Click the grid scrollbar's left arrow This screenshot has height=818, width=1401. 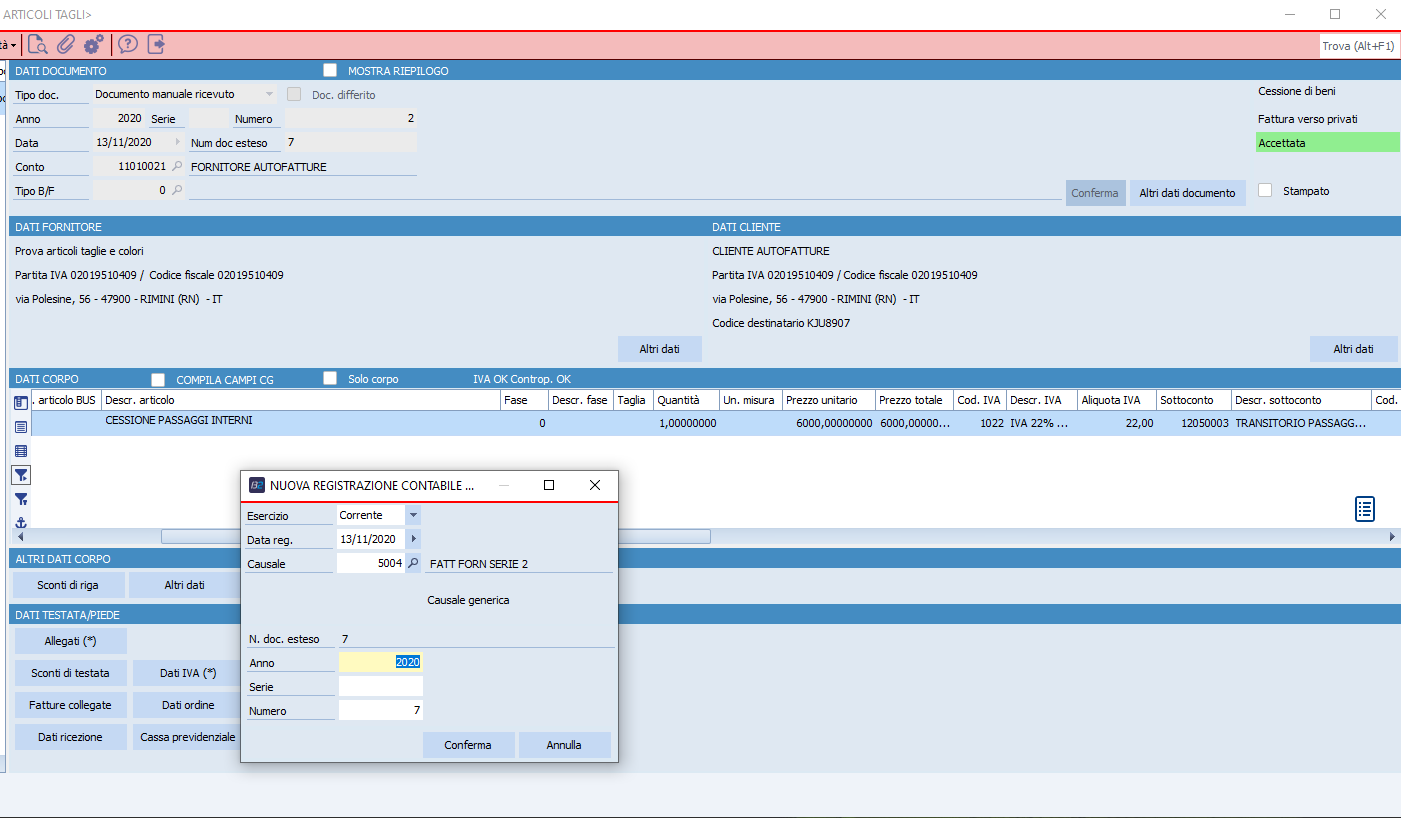20,537
